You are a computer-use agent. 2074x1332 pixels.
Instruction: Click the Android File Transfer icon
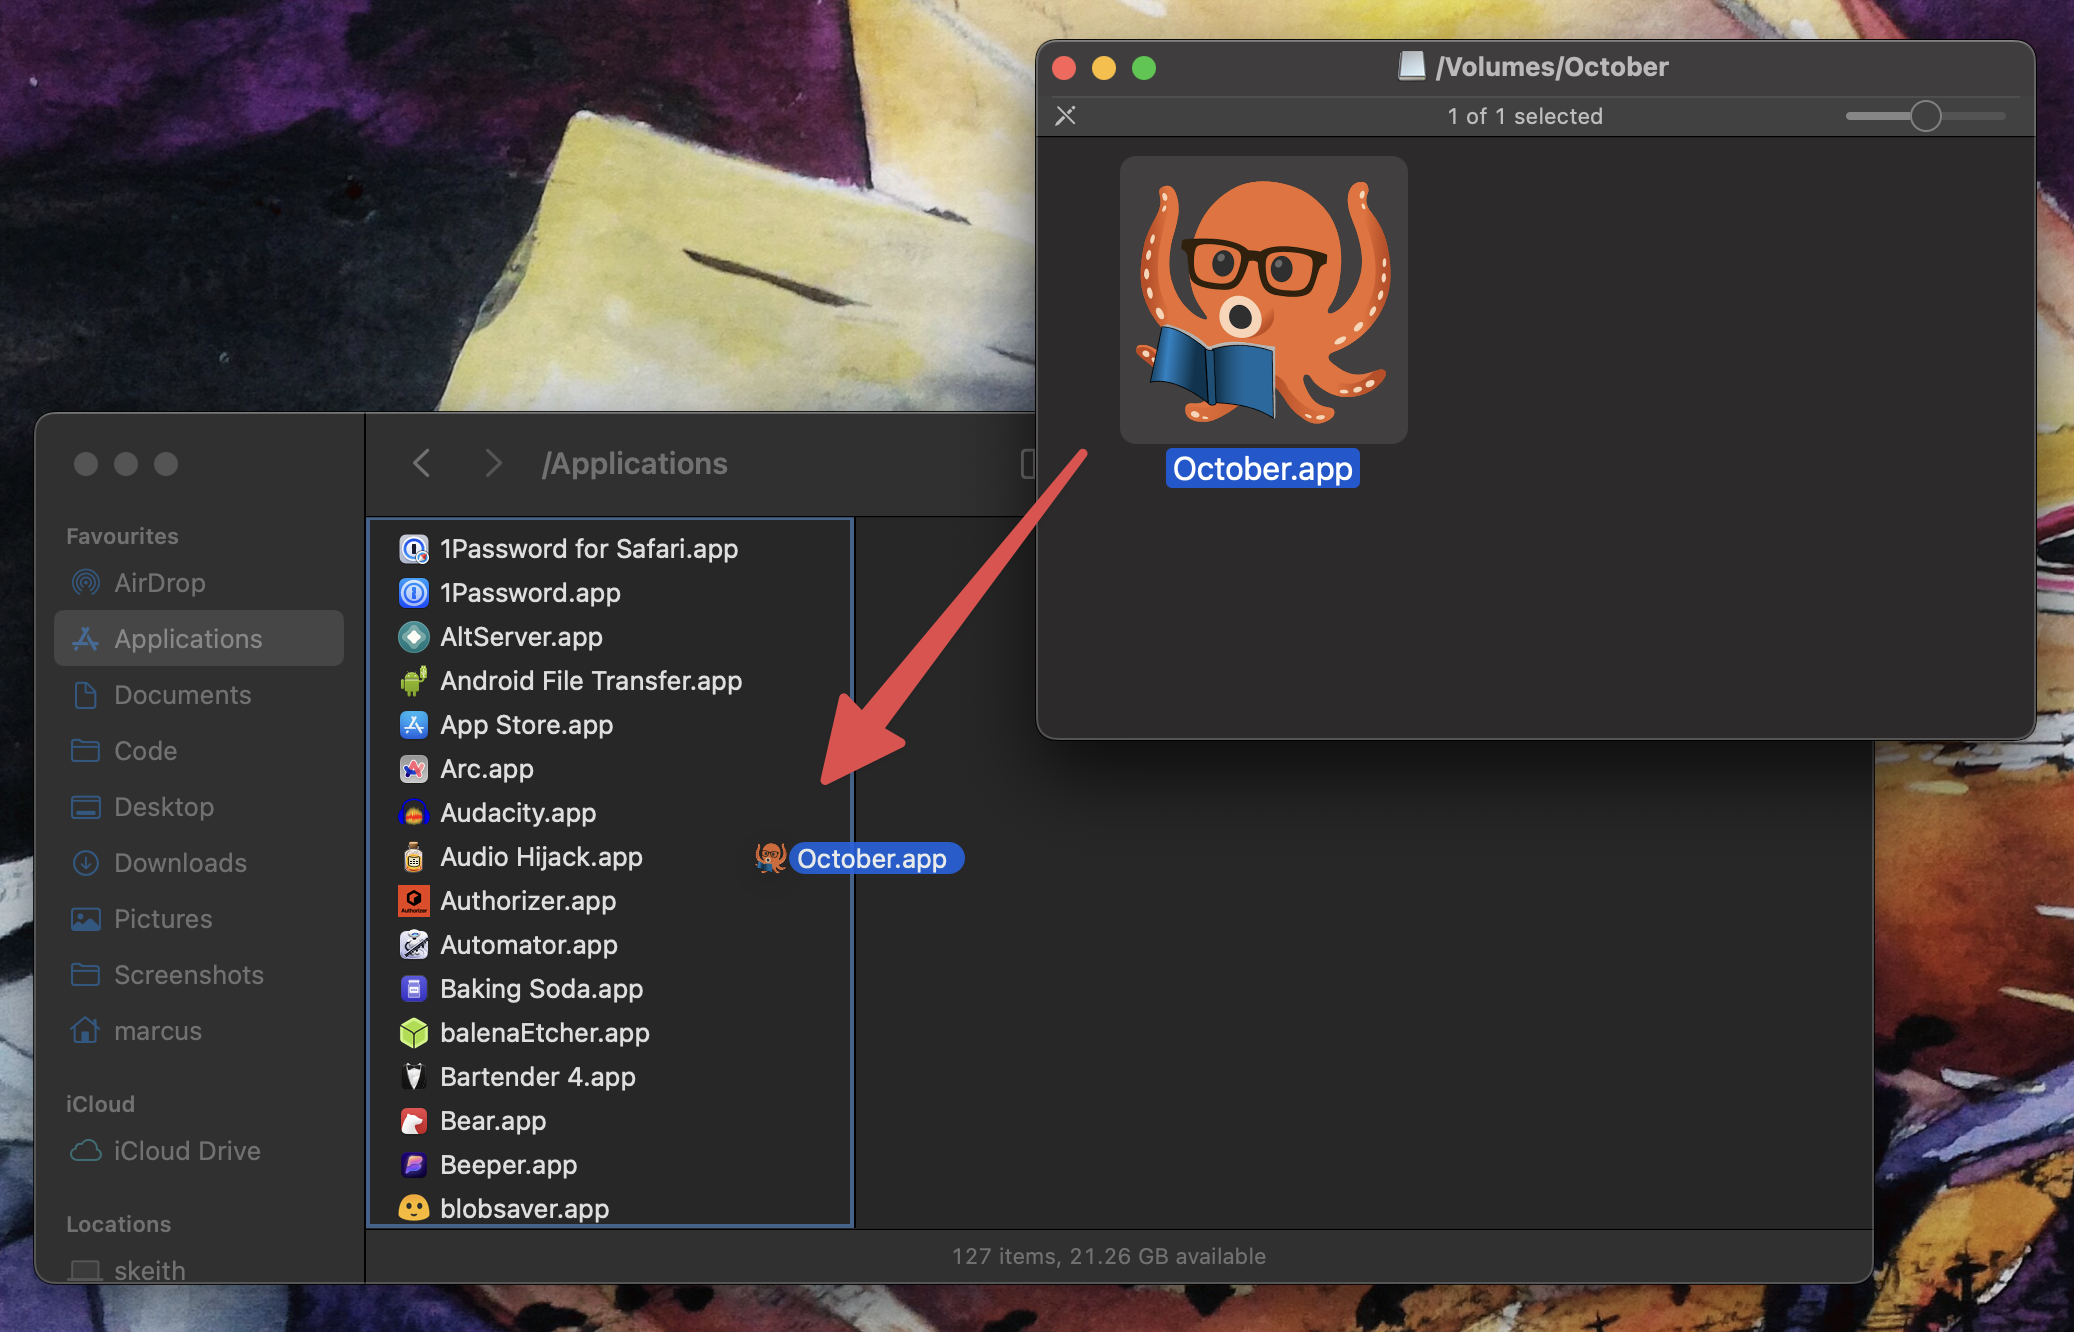pos(414,681)
